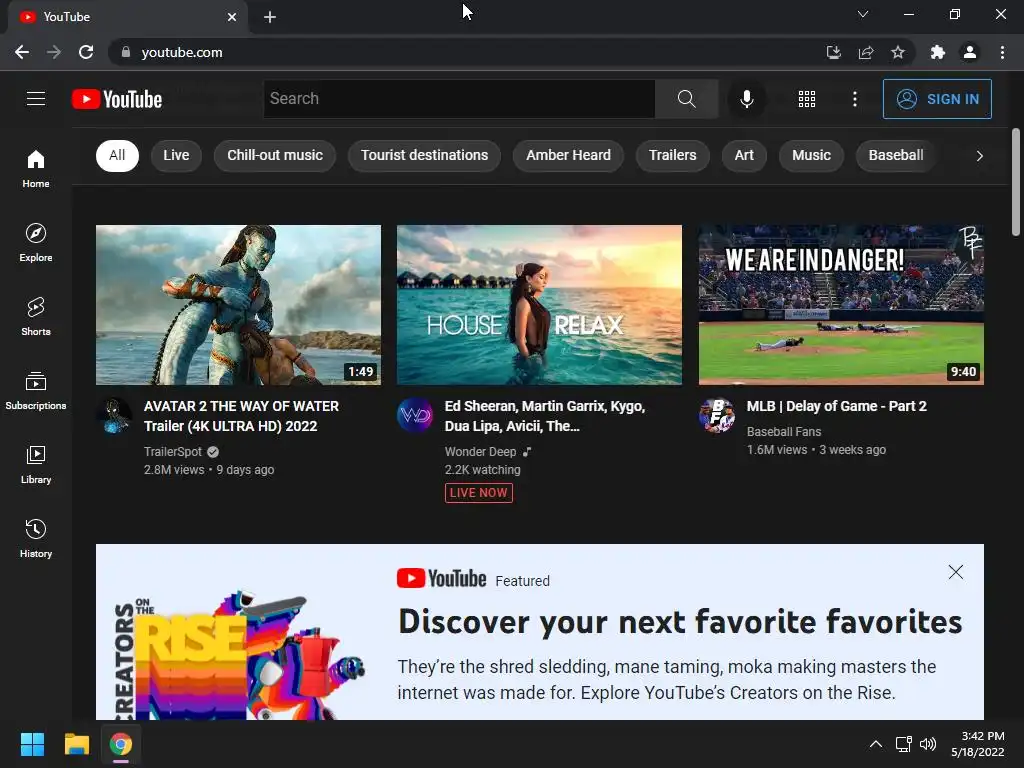The image size is (1024, 768).
Task: Play the House Relax thumbnail
Action: 539,305
